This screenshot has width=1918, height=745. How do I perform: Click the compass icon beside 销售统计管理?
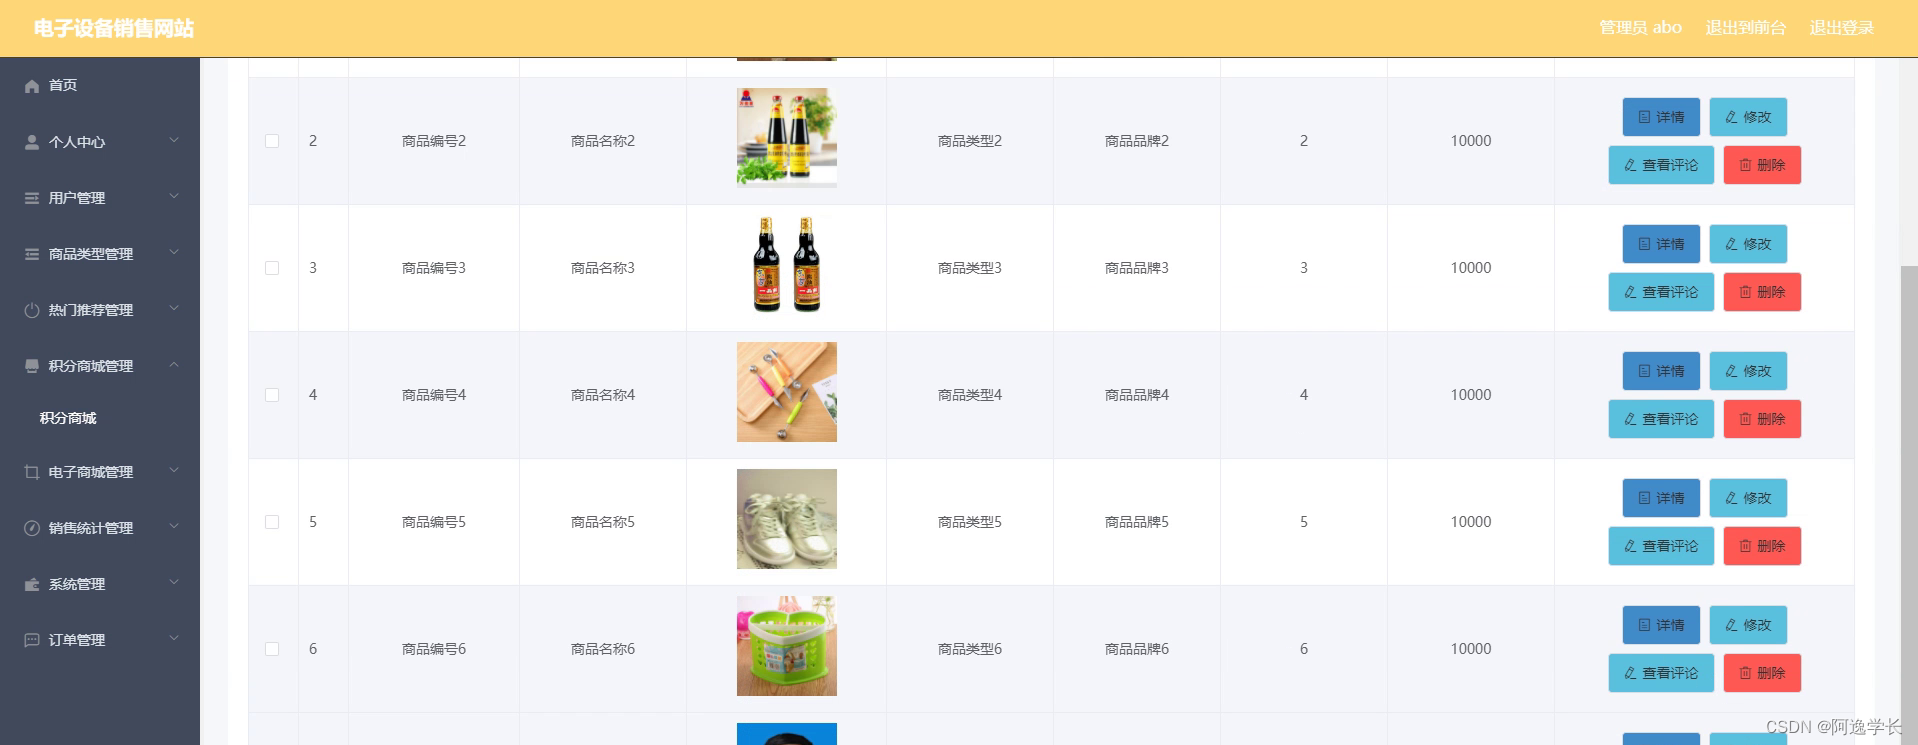(32, 528)
